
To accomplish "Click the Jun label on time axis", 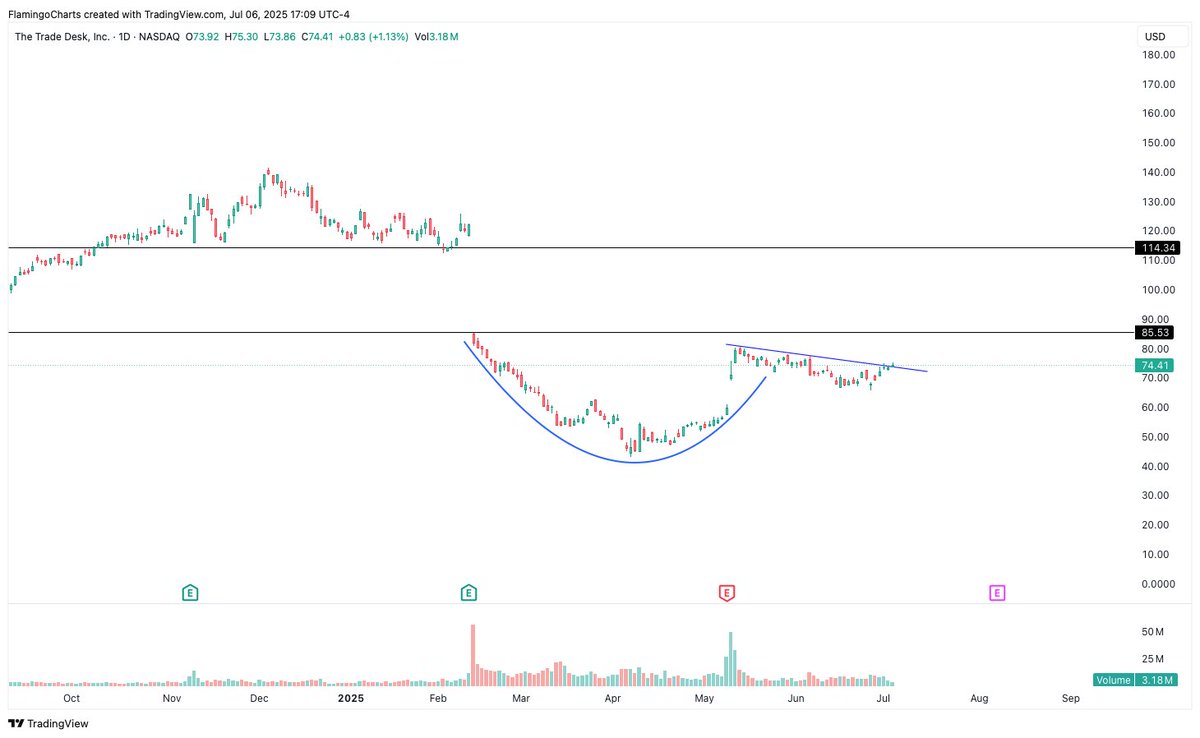I will coord(797,698).
